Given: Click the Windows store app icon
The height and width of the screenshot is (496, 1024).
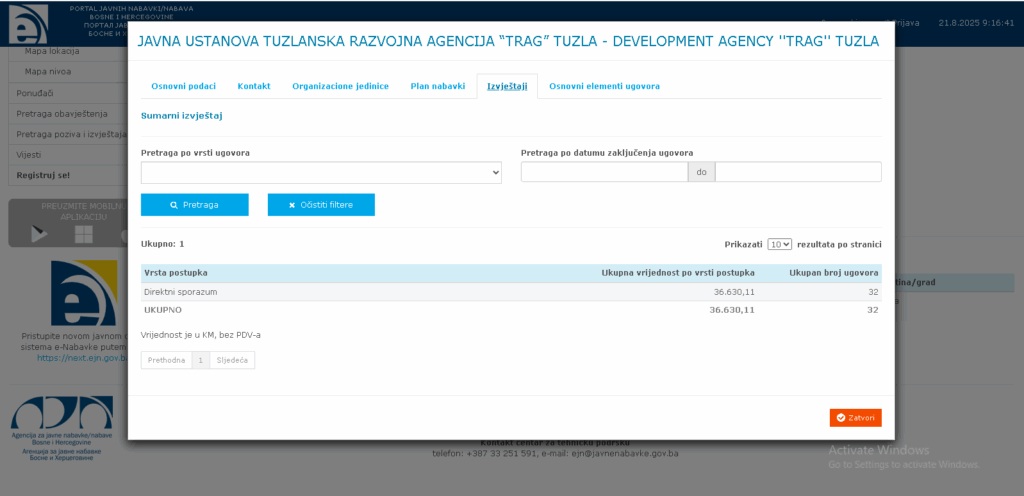Looking at the screenshot, I should coord(84,234).
